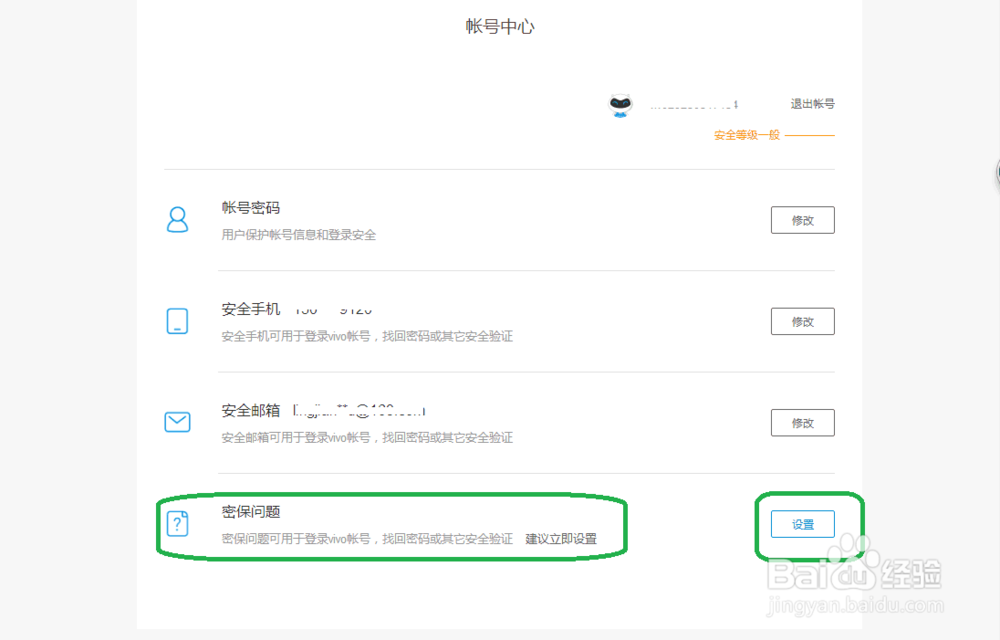Image resolution: width=1000 pixels, height=640 pixels.
Task: Click 修改 next to the secure phone number
Action: pos(803,321)
